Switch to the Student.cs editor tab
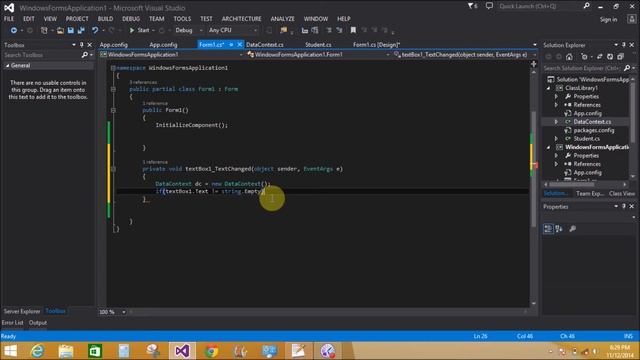 pos(318,45)
